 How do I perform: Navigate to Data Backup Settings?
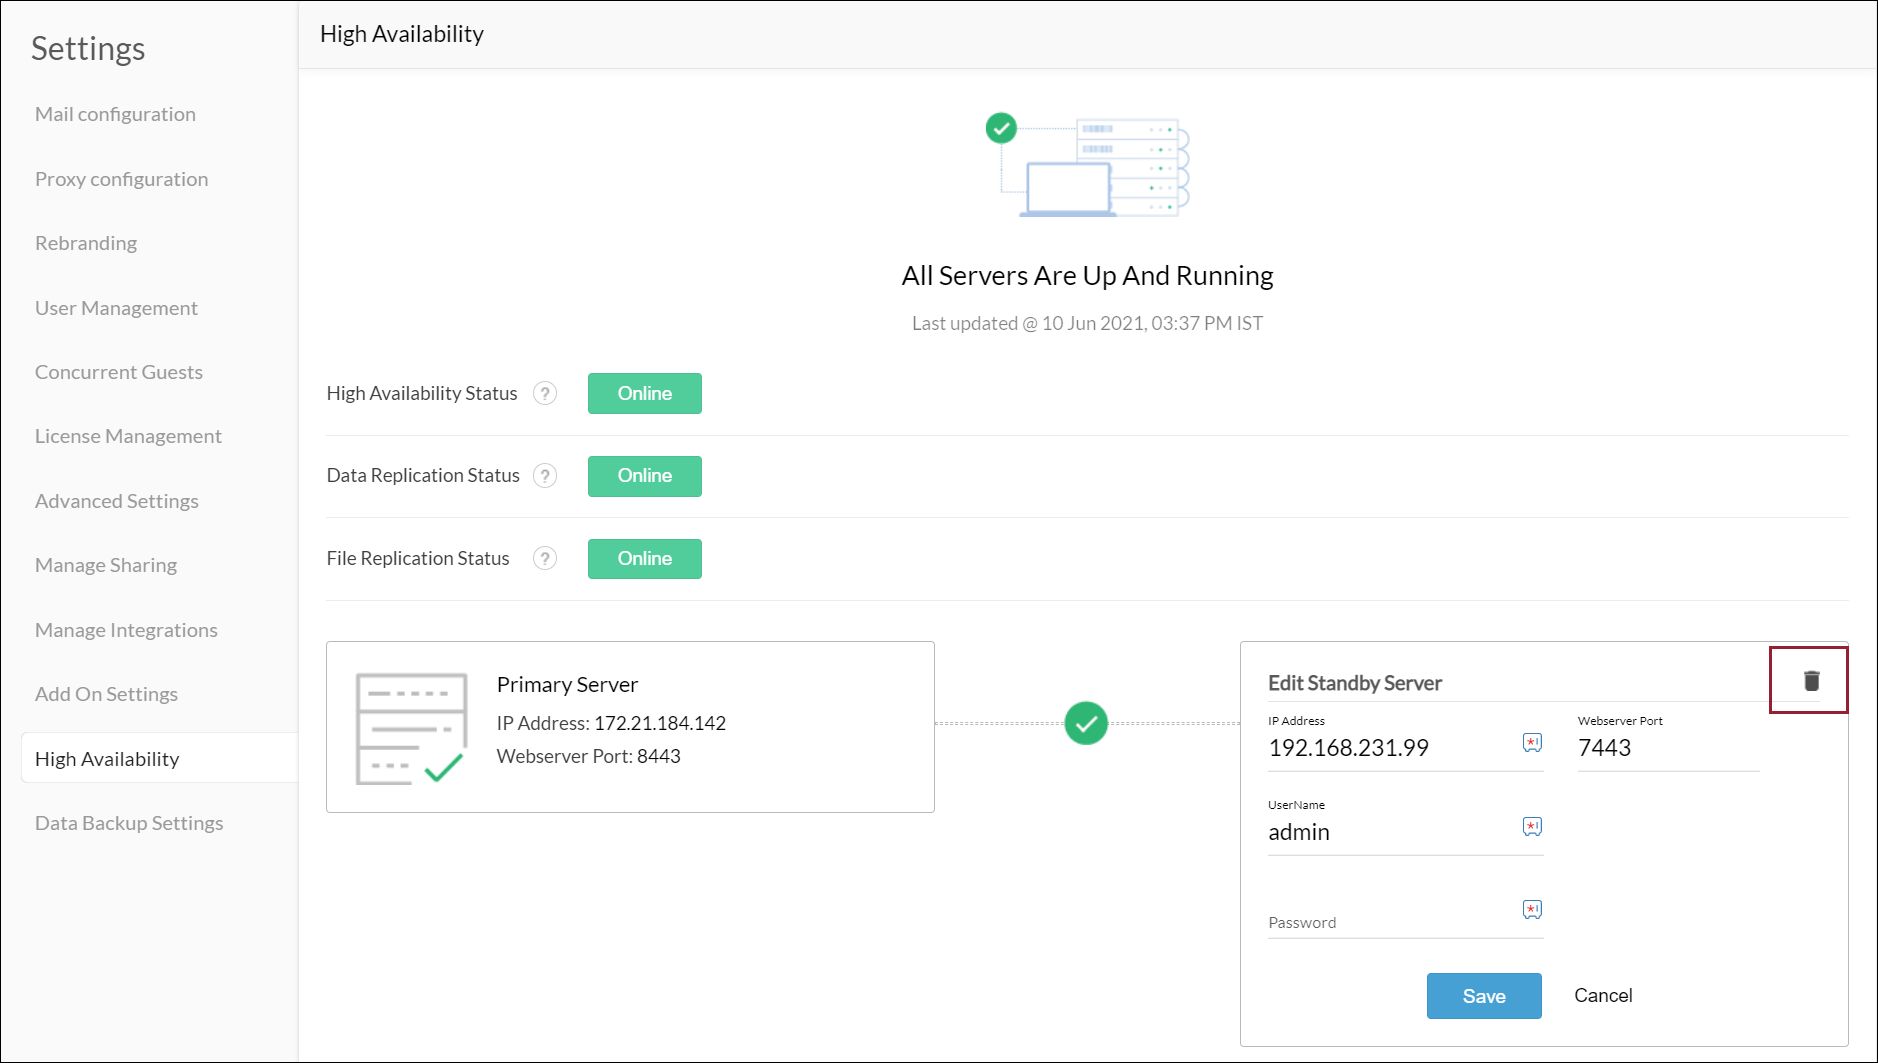[x=129, y=823]
